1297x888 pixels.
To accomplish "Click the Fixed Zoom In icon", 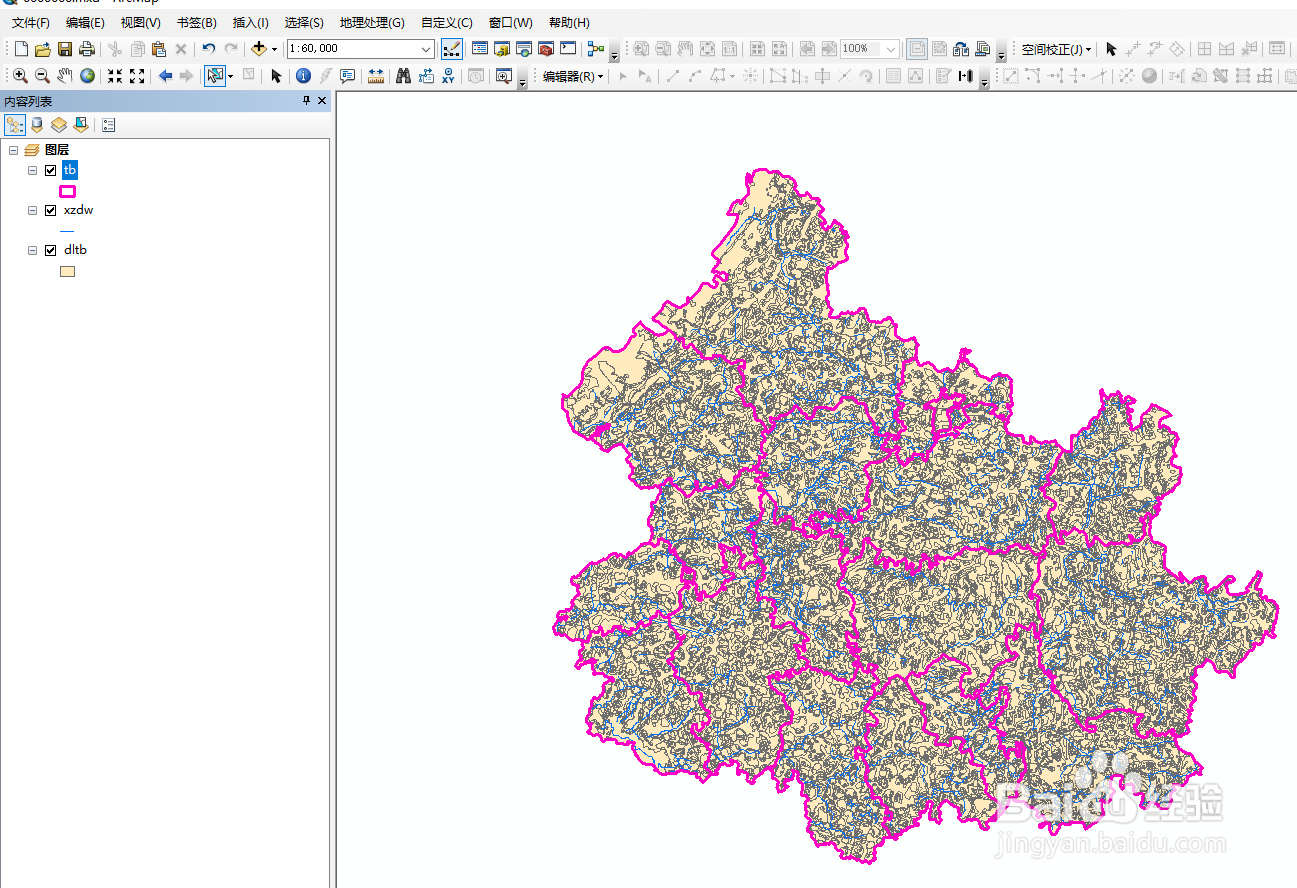I will 115,76.
